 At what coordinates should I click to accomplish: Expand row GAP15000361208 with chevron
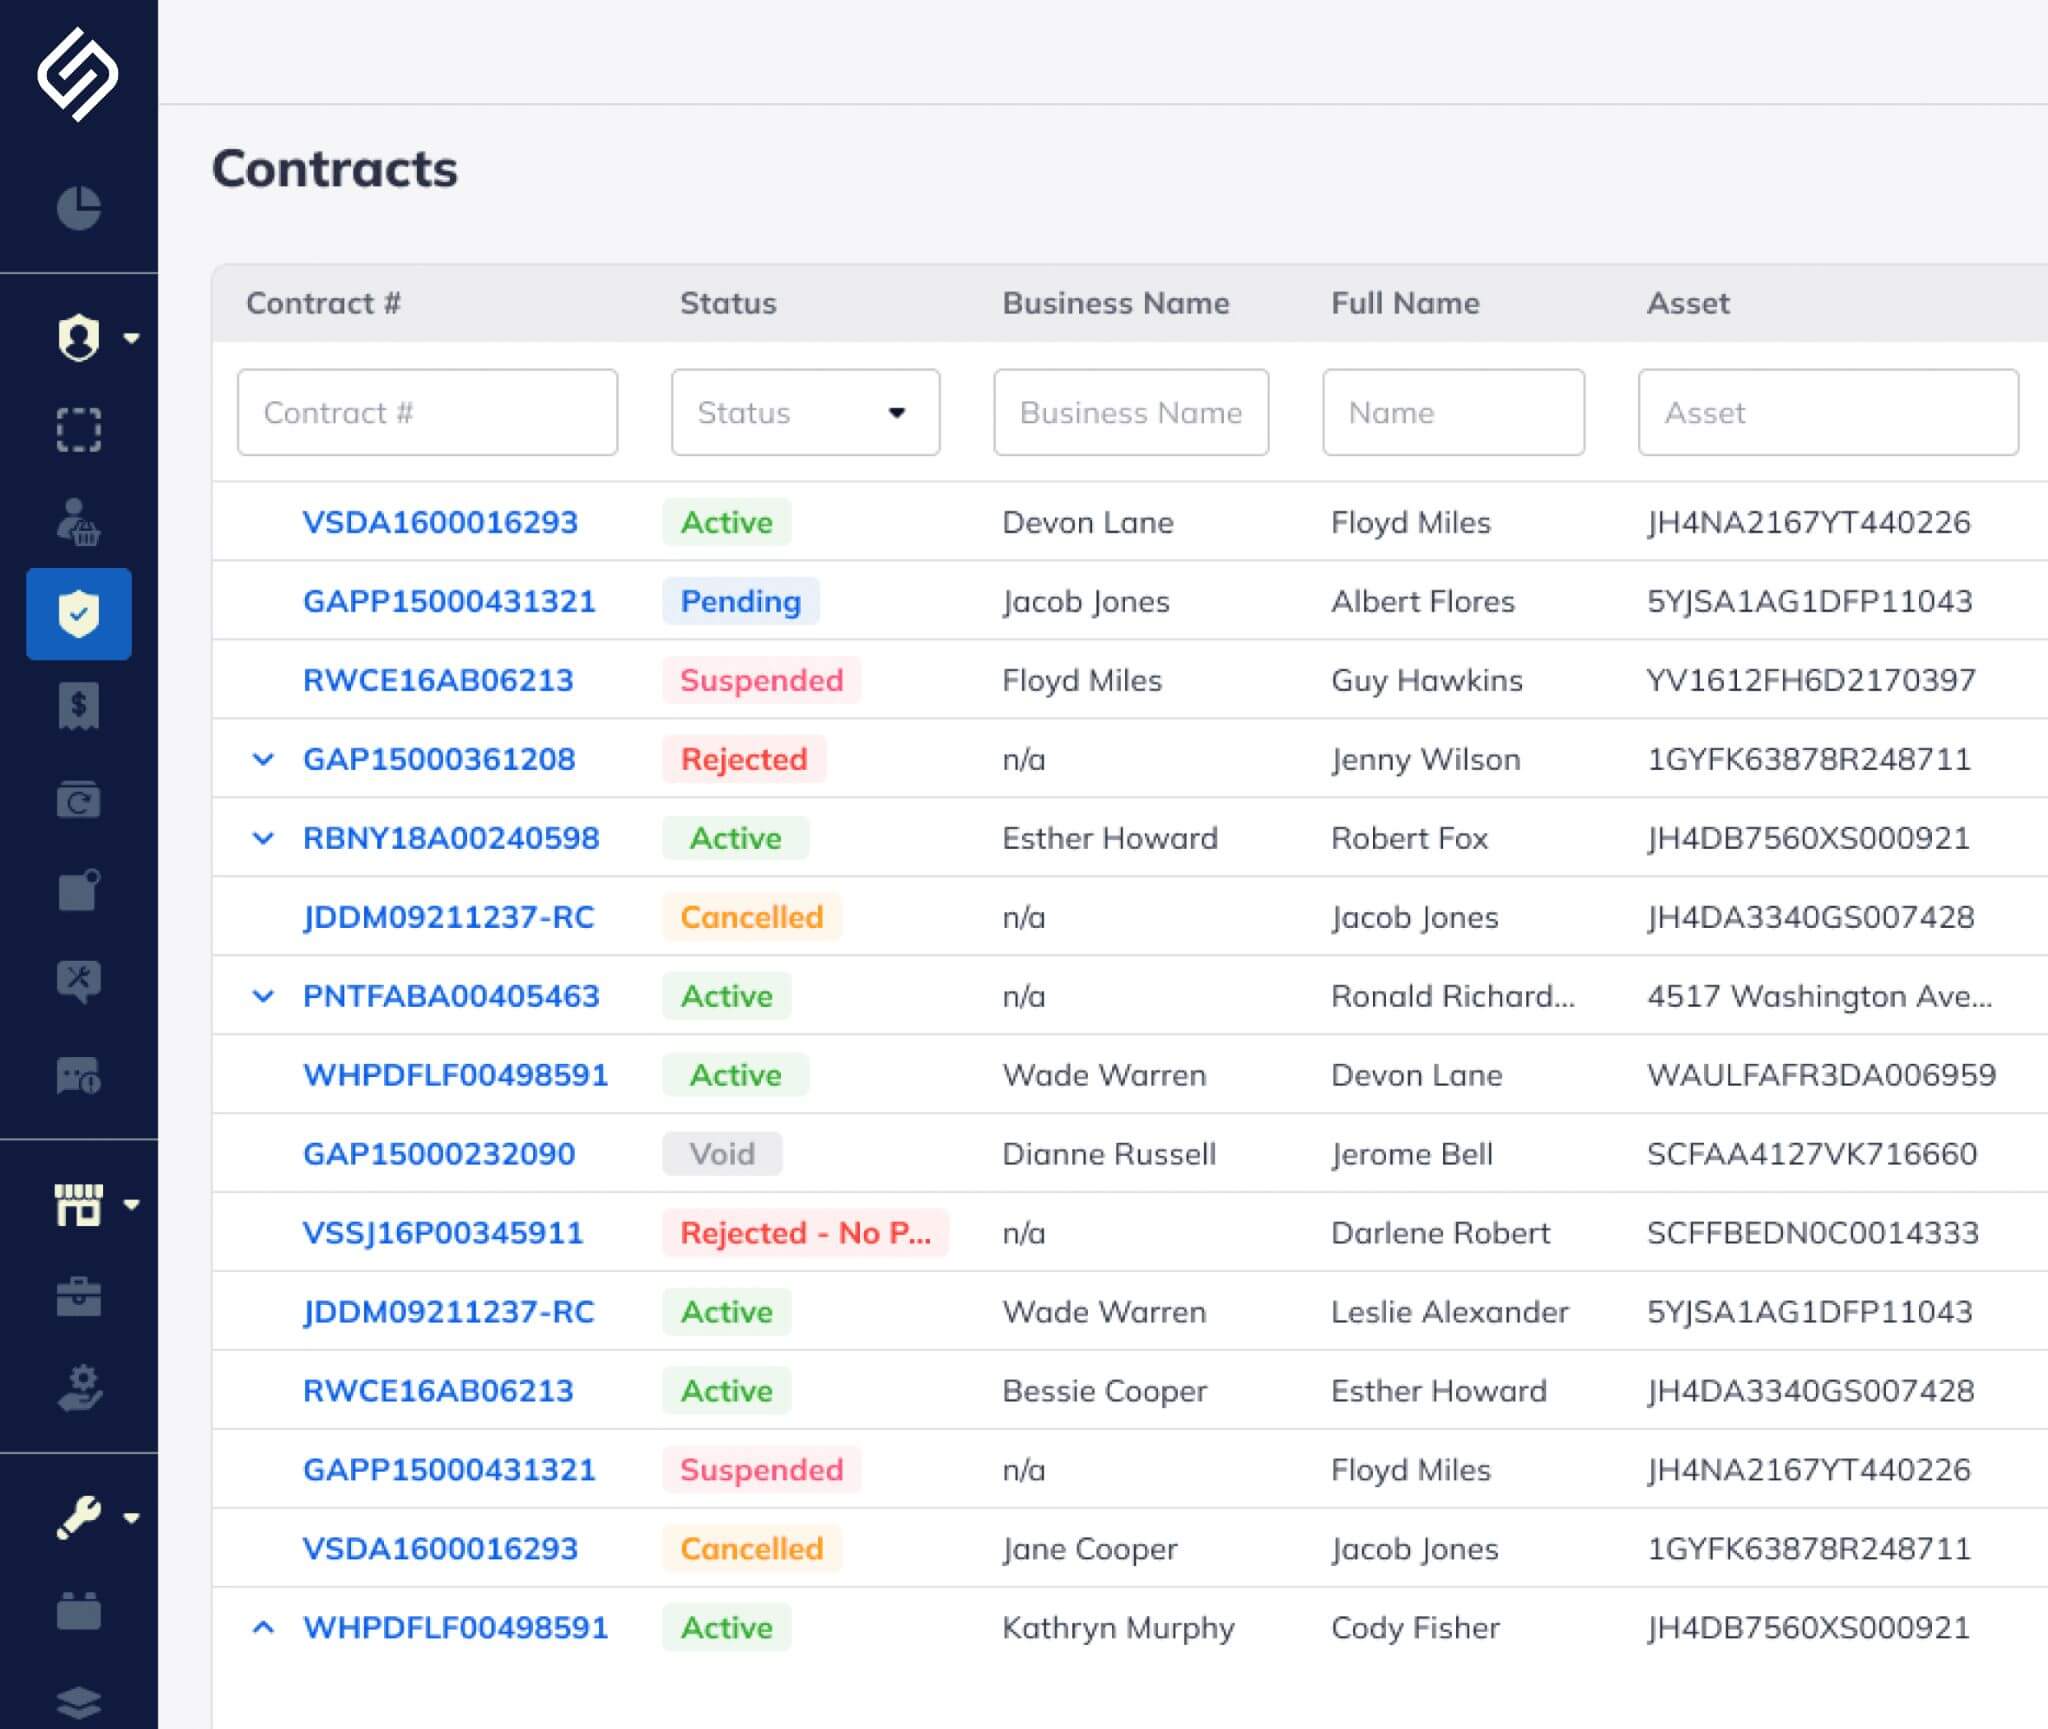coord(263,759)
